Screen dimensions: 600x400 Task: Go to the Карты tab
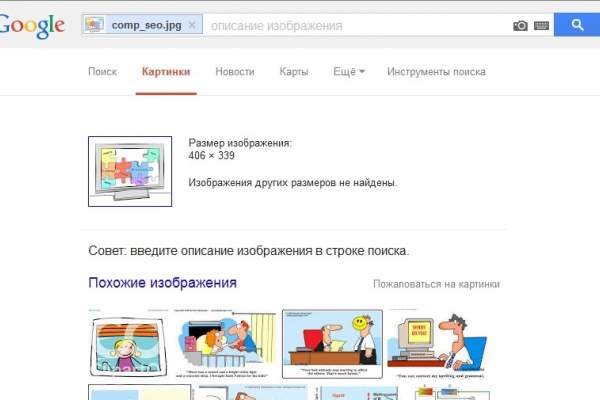293,72
